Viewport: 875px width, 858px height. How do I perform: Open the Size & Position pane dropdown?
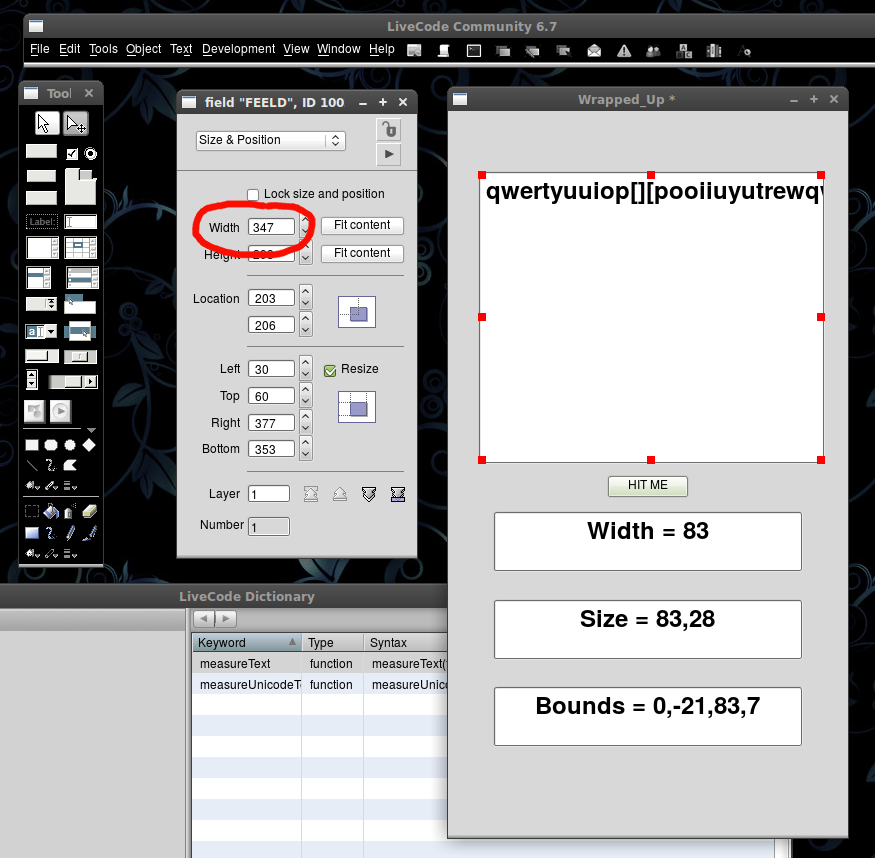point(271,140)
